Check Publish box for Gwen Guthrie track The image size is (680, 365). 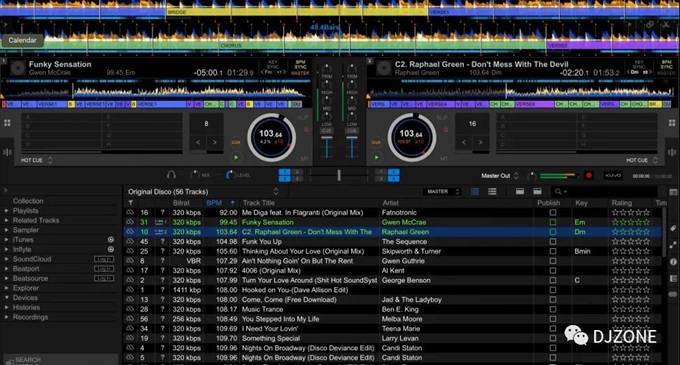(x=552, y=261)
